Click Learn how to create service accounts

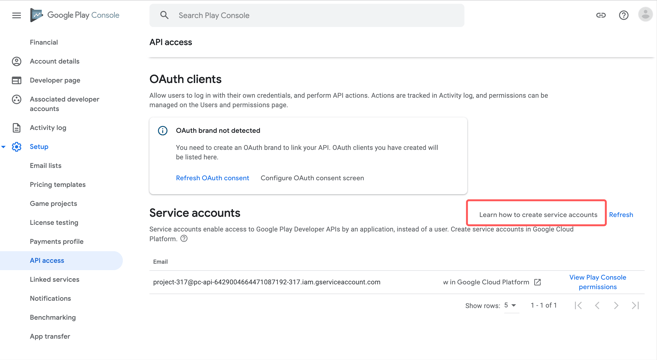coord(538,215)
